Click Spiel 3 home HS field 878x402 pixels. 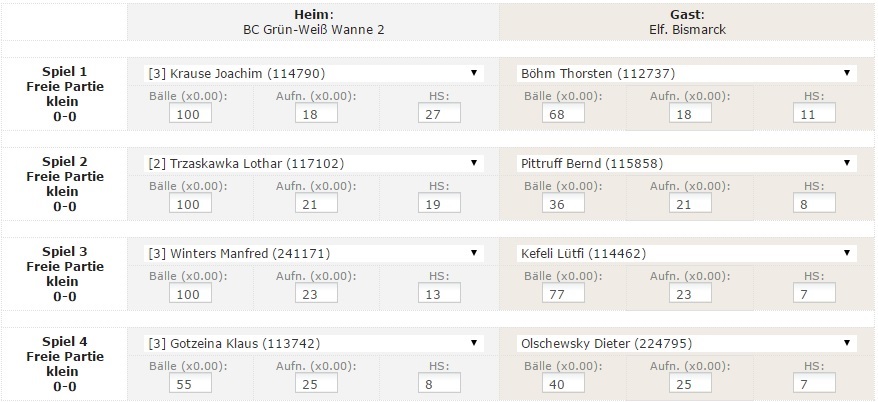click(x=439, y=293)
